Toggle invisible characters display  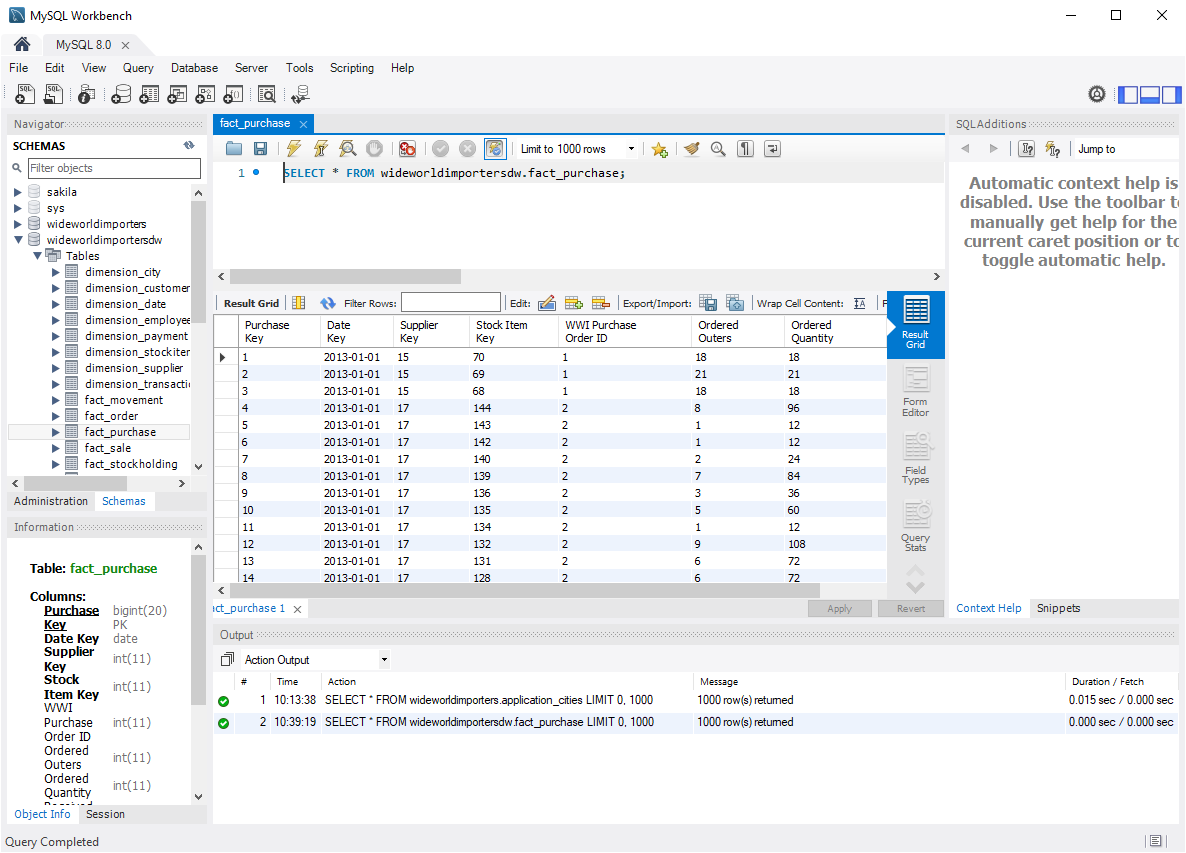[745, 149]
